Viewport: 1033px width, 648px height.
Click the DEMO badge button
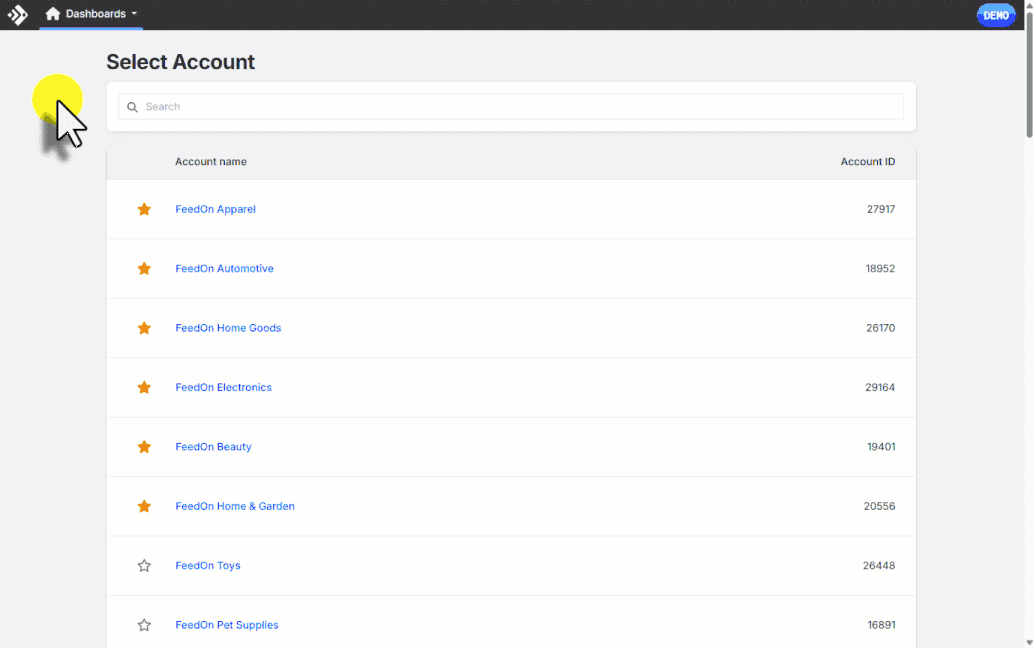(995, 15)
